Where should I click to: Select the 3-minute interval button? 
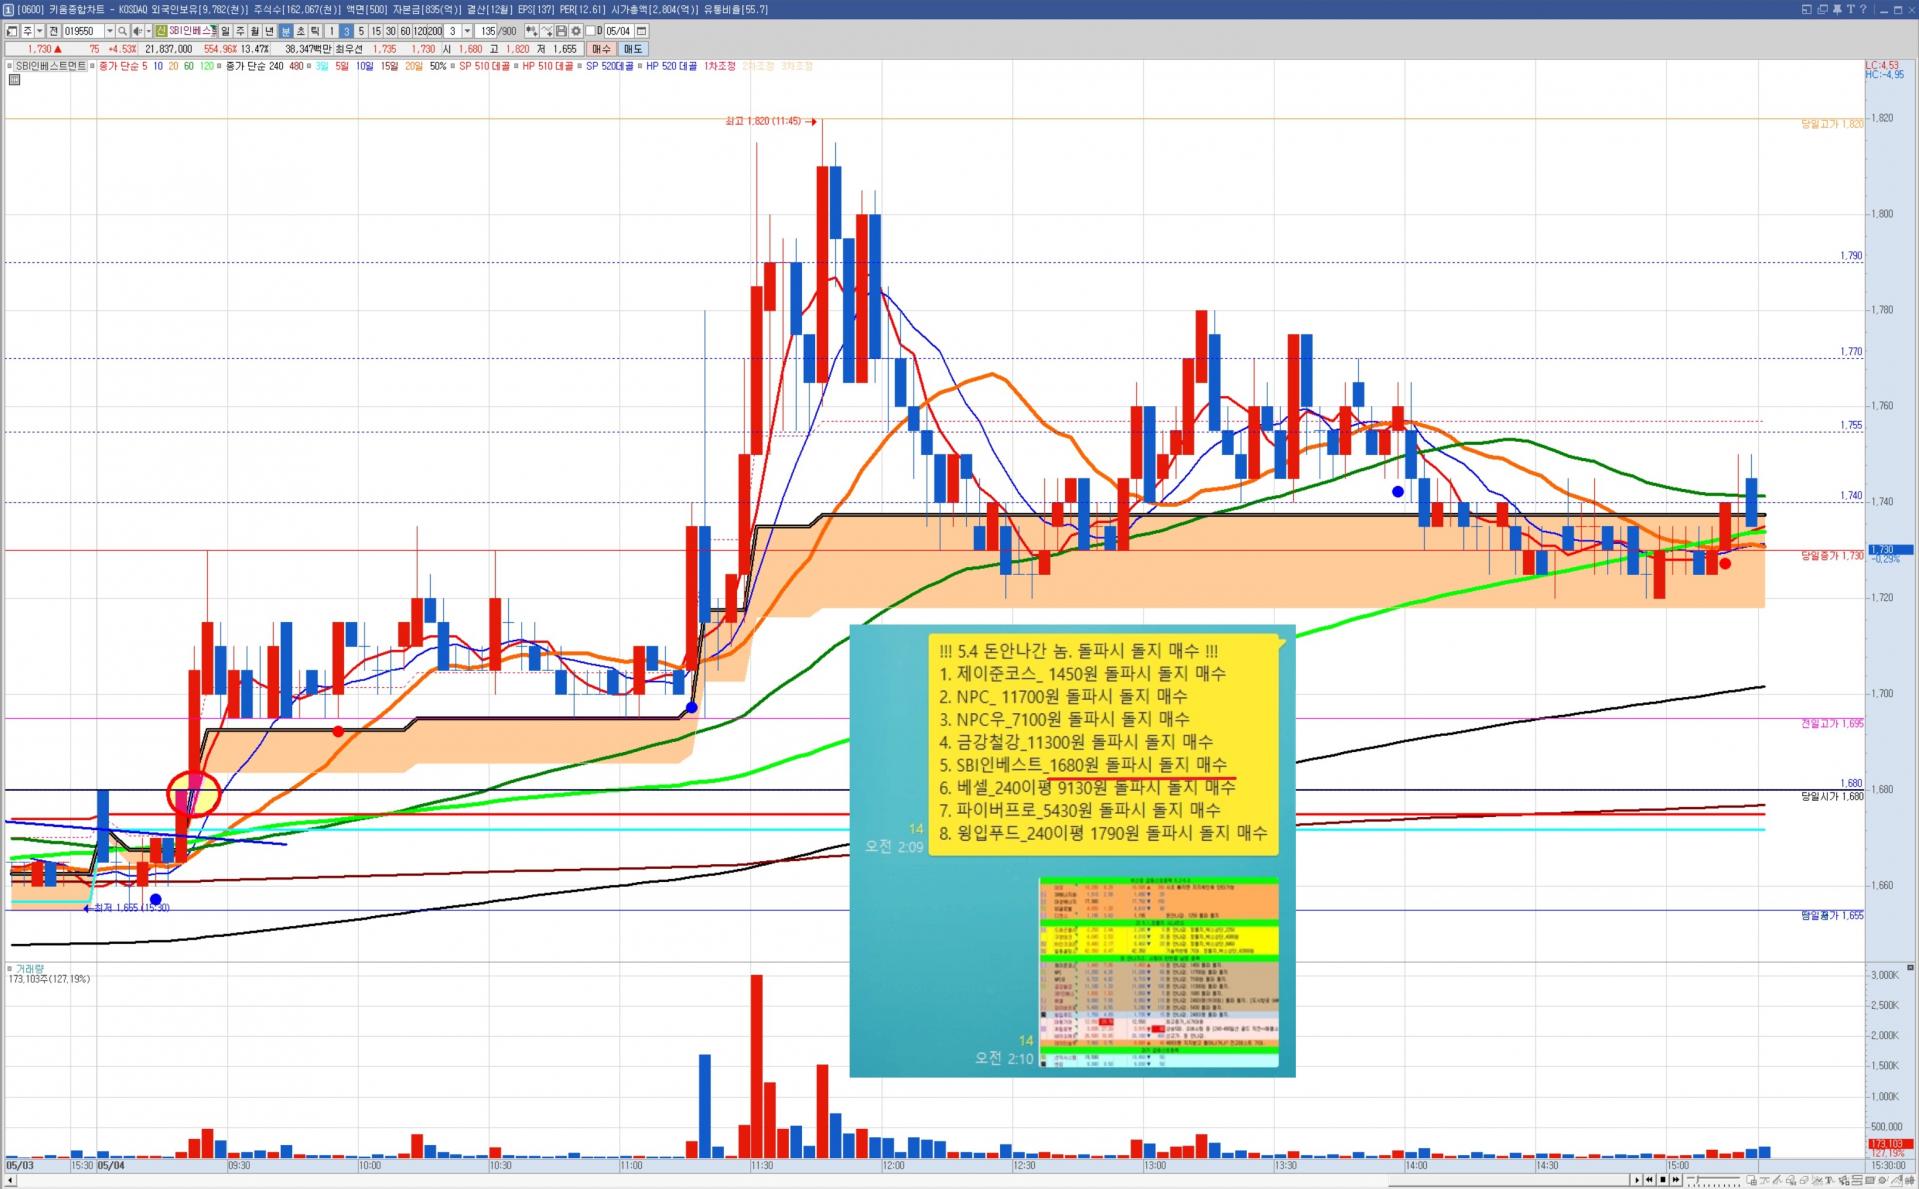tap(346, 31)
